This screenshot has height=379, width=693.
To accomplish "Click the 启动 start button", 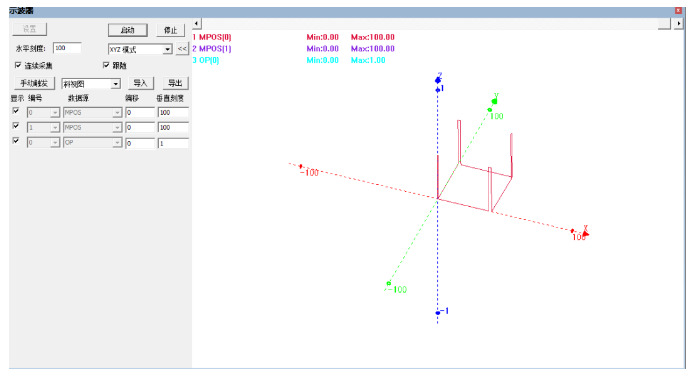I will [x=128, y=30].
